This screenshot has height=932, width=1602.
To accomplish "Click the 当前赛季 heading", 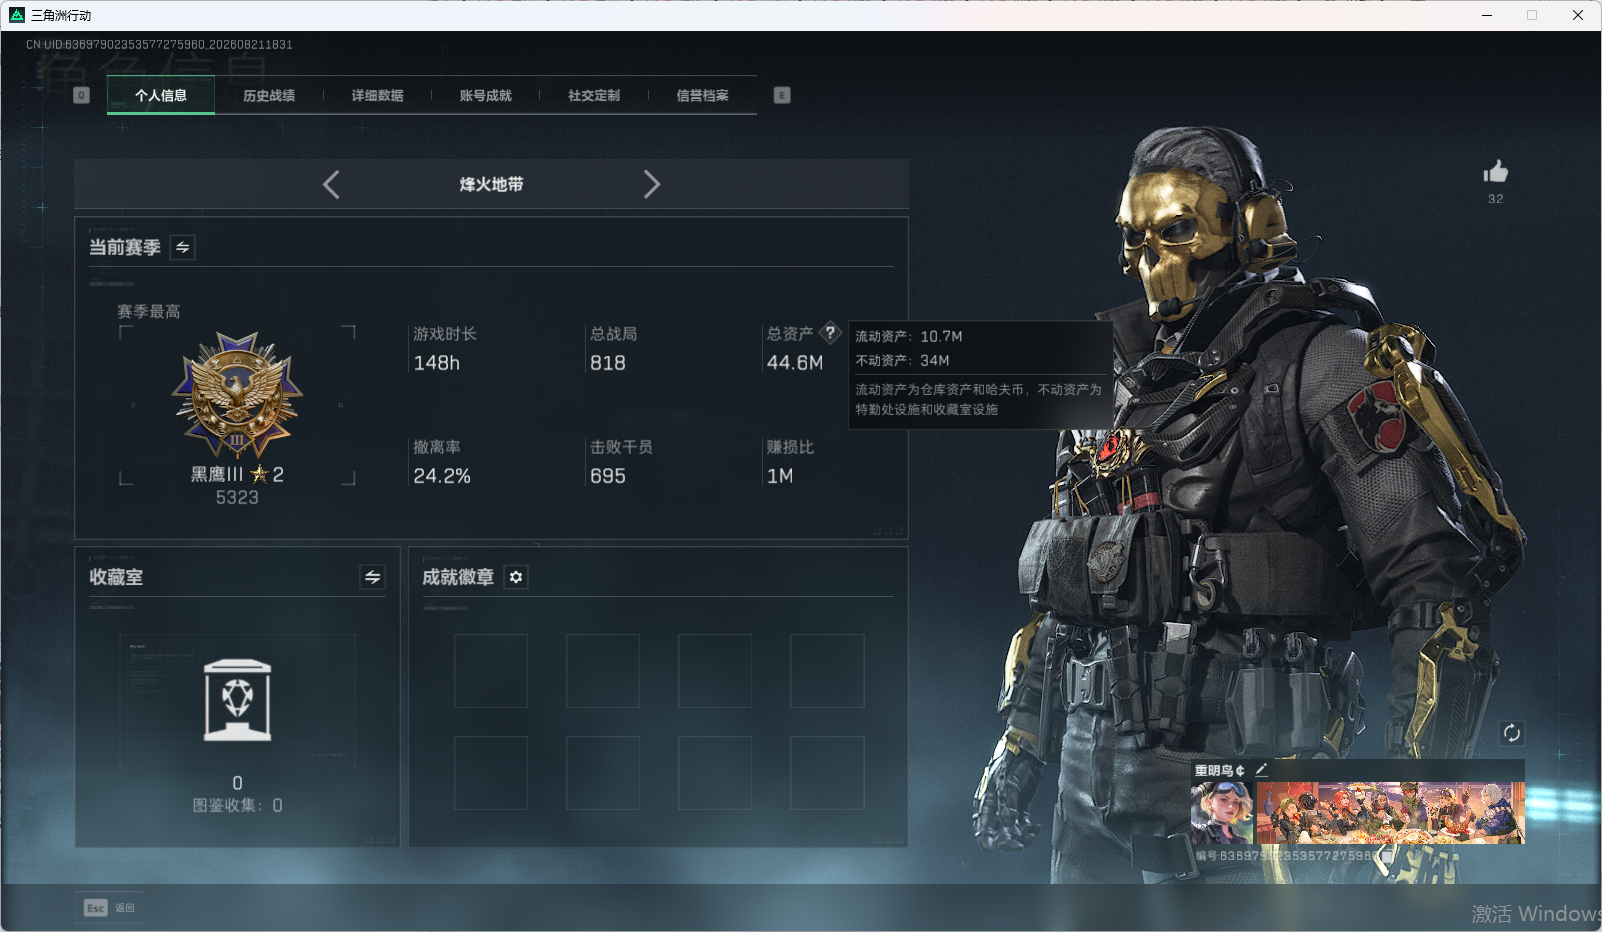I will point(125,247).
